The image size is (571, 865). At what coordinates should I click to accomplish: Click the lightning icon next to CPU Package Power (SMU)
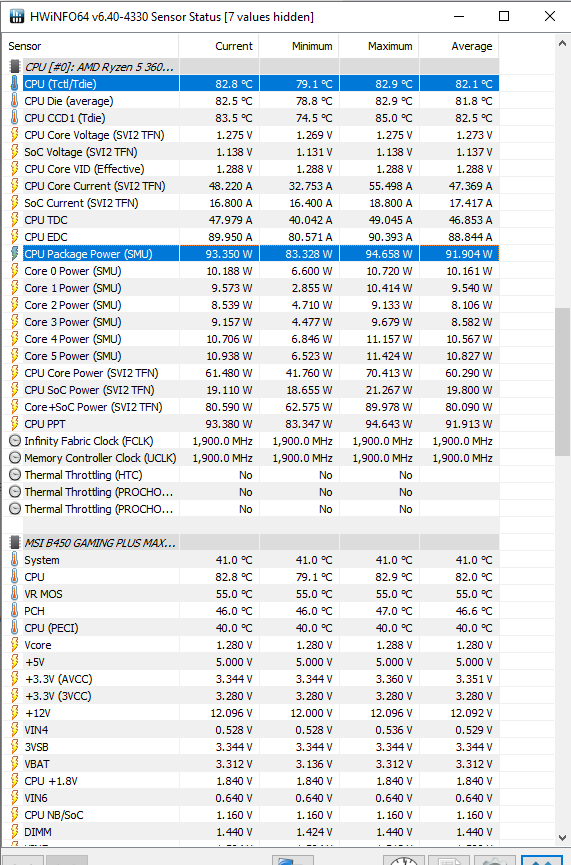[x=15, y=254]
